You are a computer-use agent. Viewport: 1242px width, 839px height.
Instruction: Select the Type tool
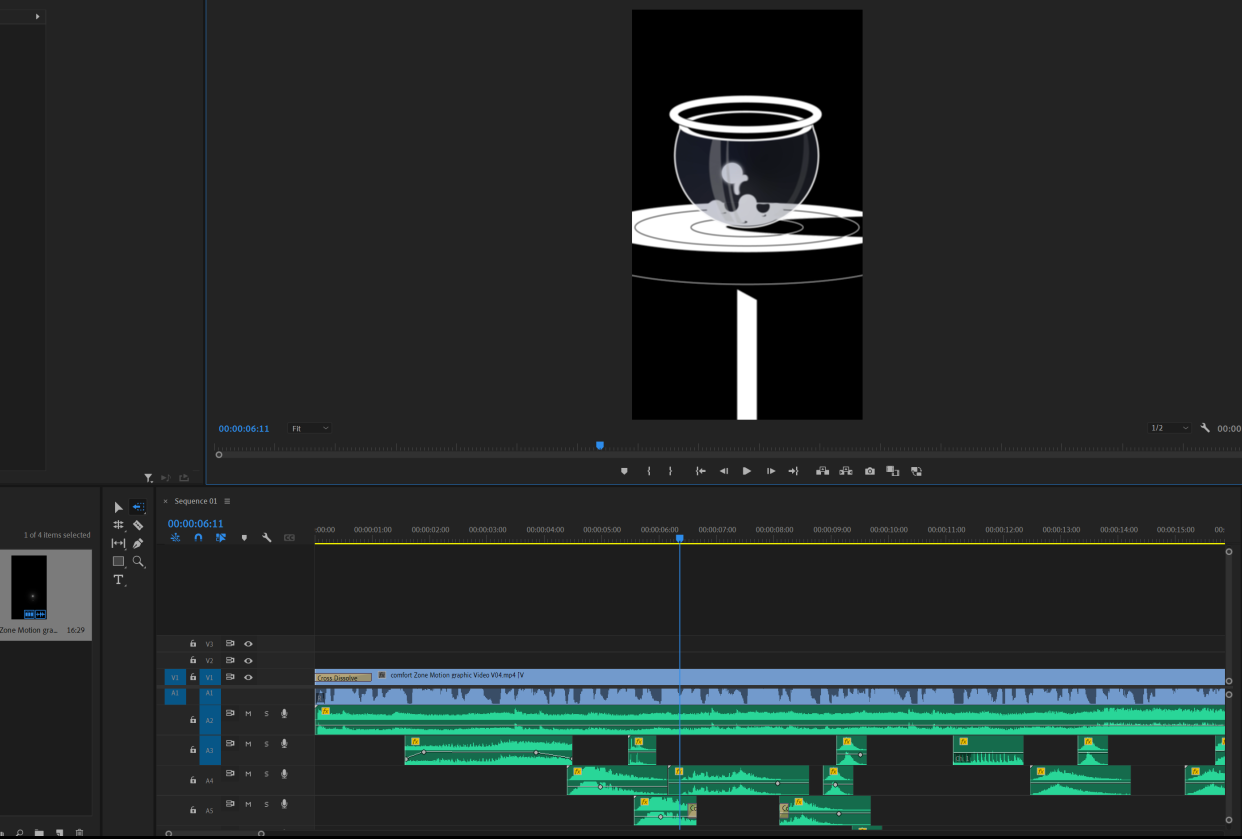coord(118,580)
